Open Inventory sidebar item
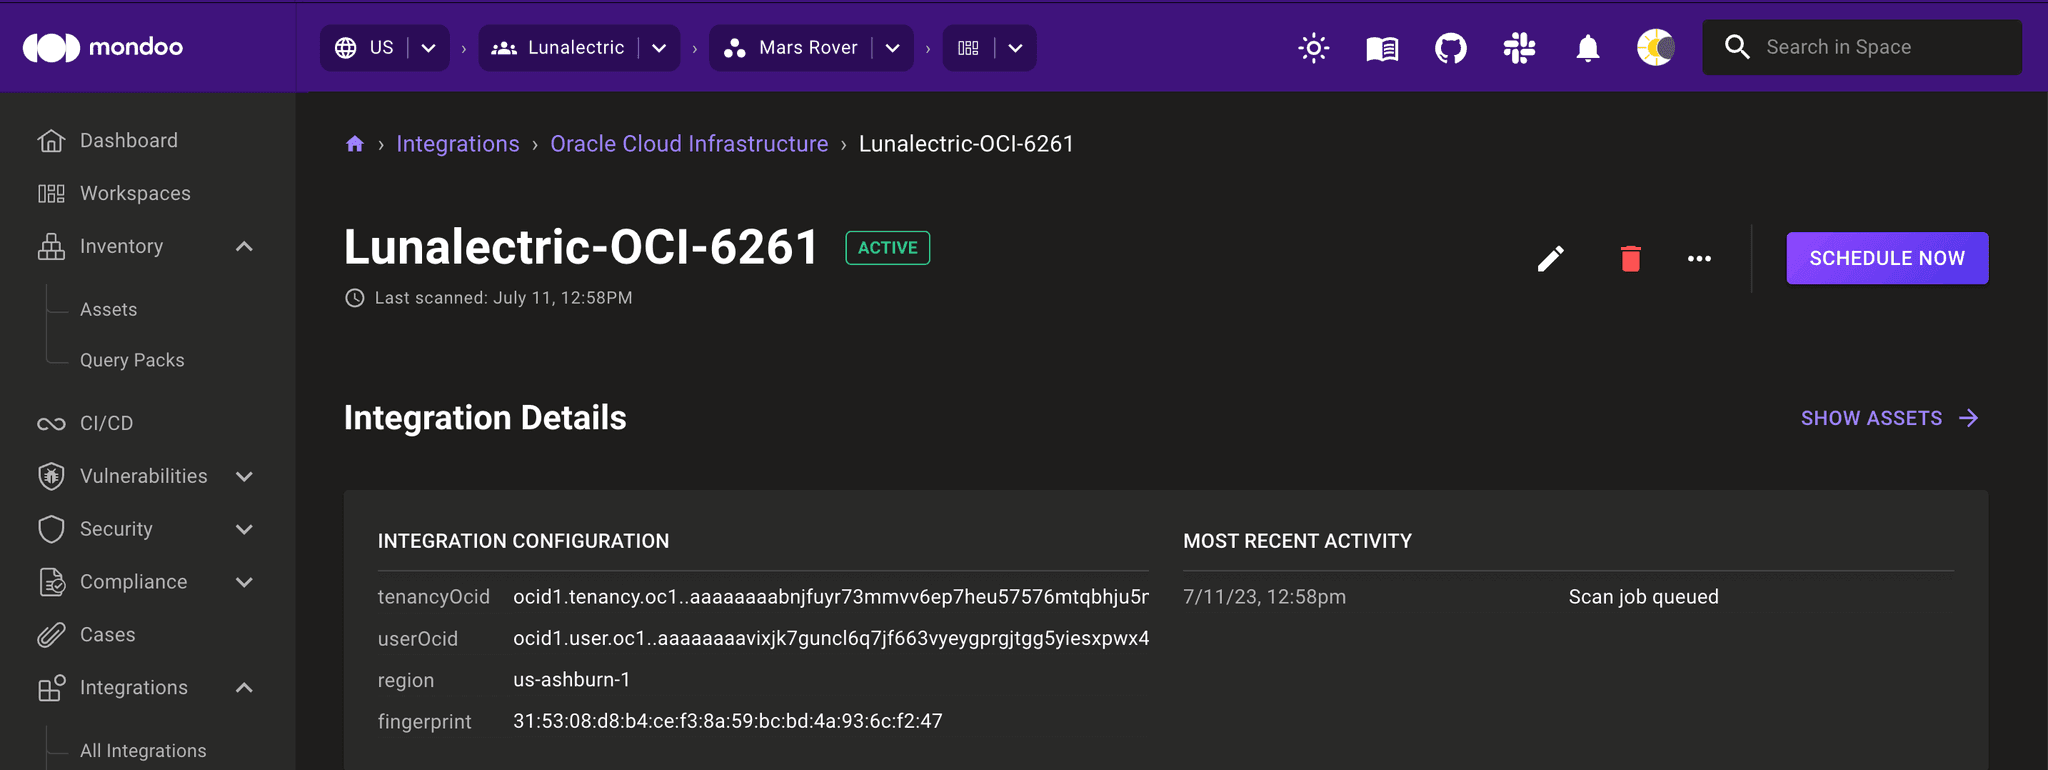 (x=121, y=246)
